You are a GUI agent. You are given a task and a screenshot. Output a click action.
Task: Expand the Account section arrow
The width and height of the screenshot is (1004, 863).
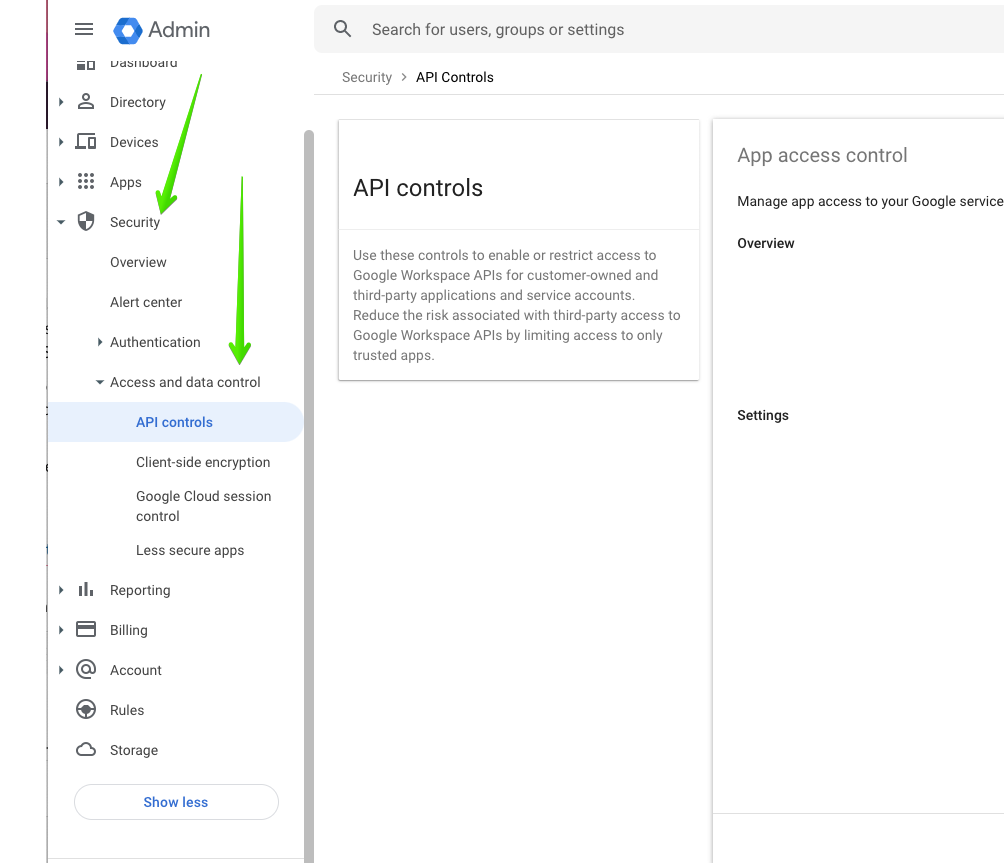pos(61,670)
